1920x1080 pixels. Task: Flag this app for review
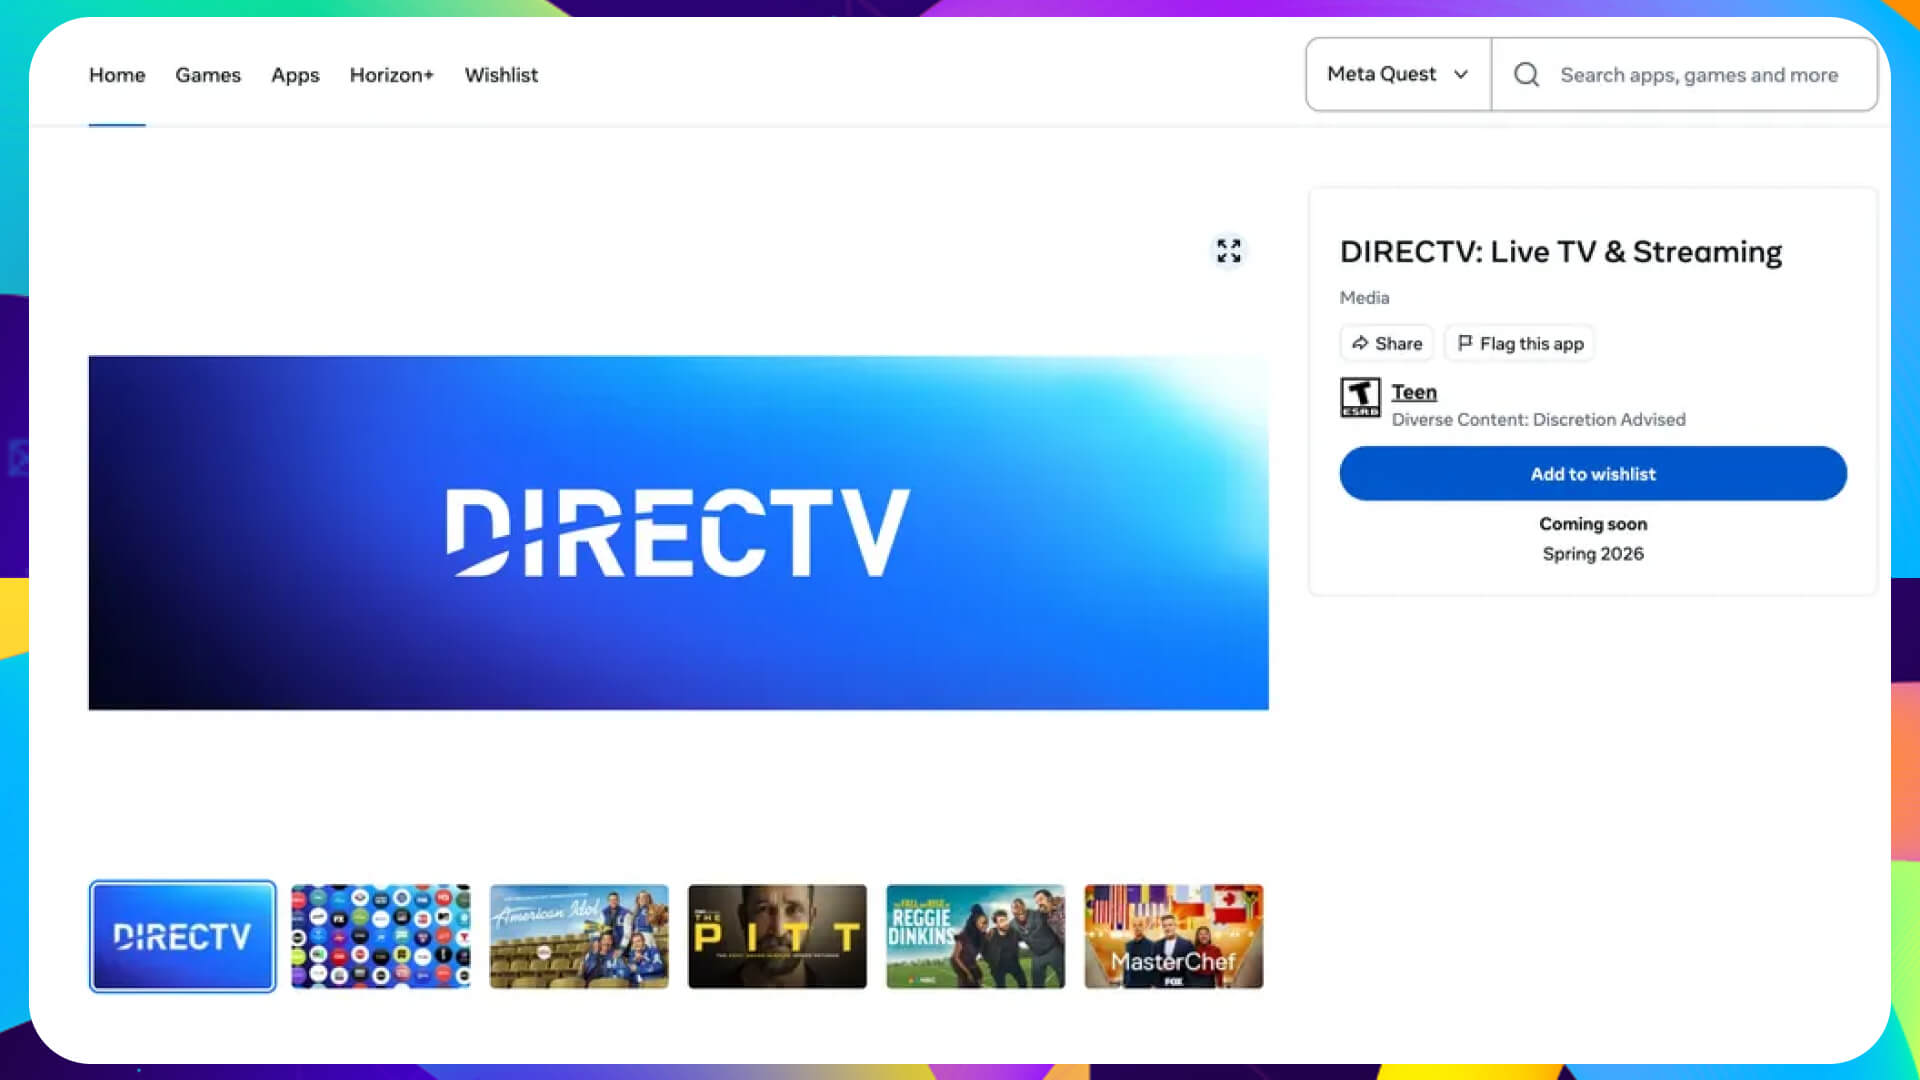pos(1520,344)
